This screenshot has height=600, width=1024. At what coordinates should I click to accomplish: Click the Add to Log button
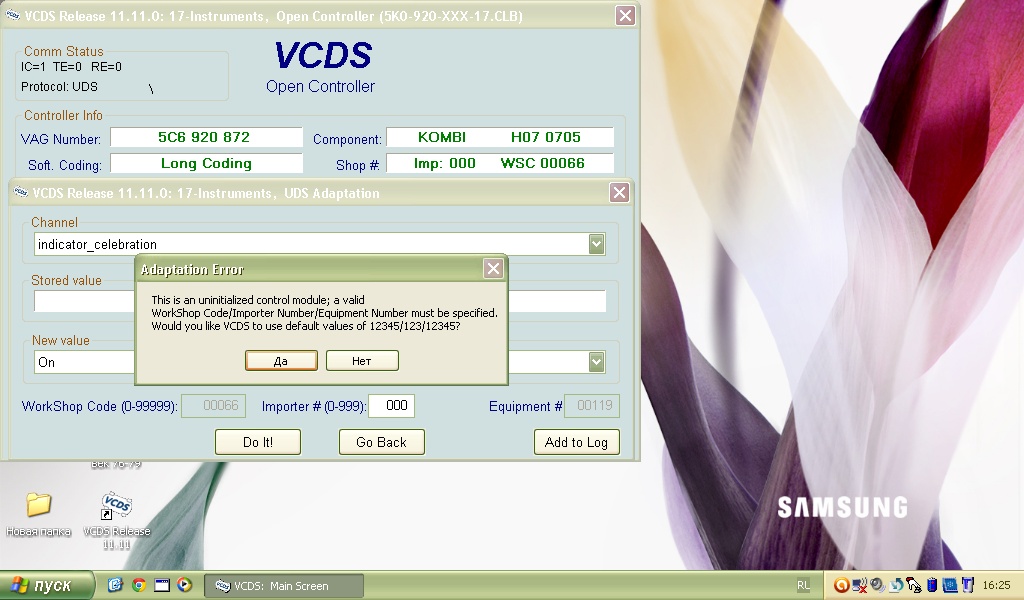(576, 442)
